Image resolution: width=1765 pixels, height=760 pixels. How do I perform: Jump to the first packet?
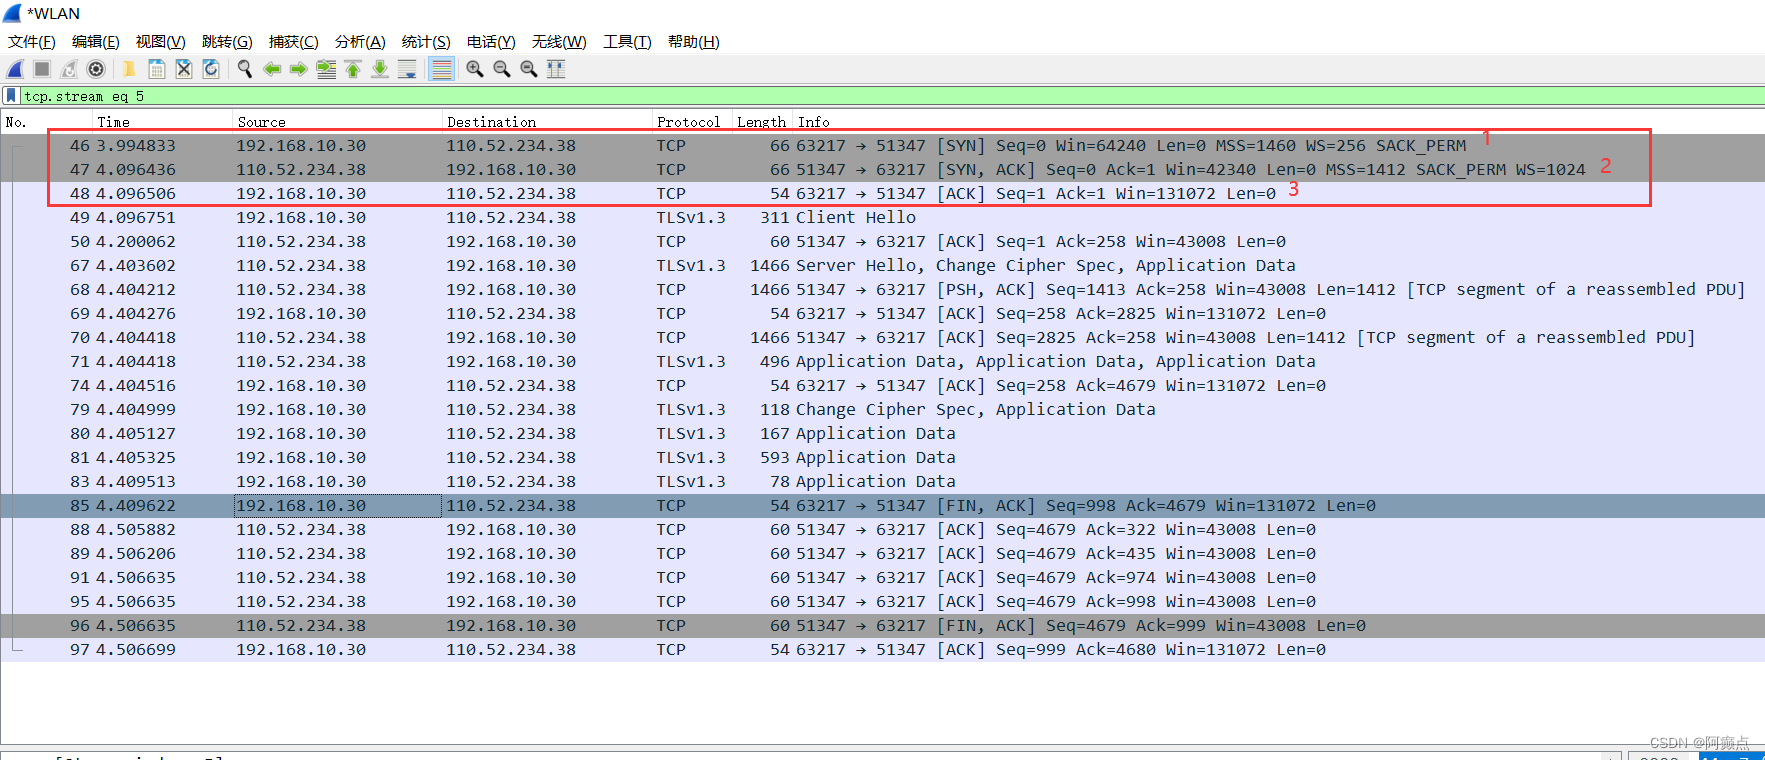click(x=353, y=69)
